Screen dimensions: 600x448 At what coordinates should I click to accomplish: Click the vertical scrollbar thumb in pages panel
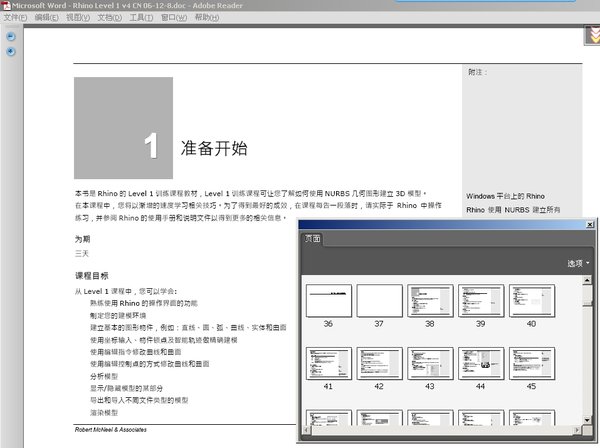[587, 295]
